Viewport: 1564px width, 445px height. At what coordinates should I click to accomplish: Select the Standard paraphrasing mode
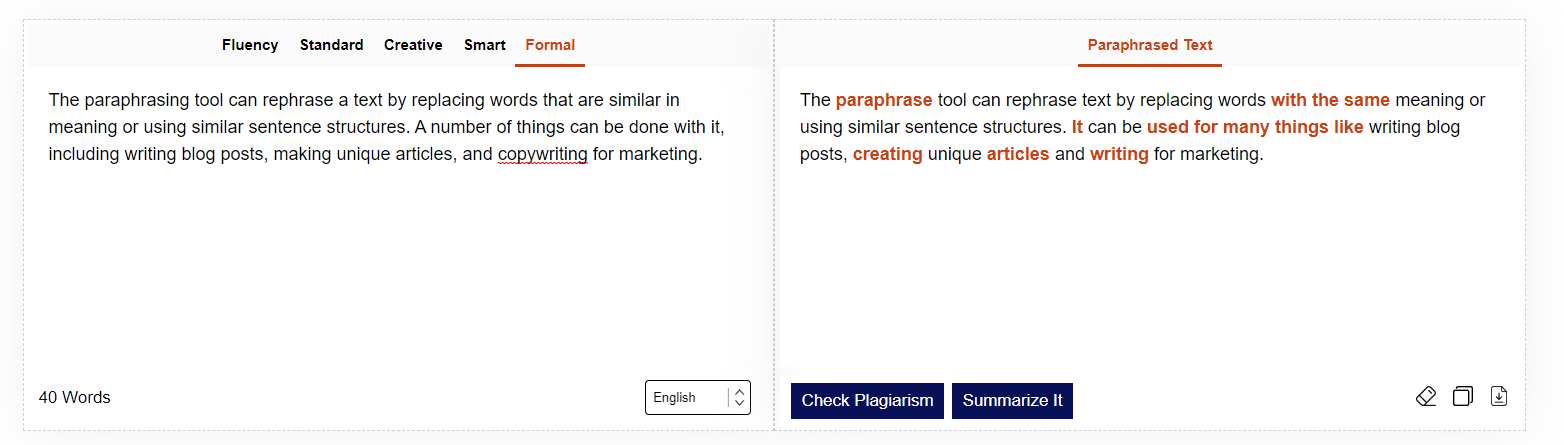pyautogui.click(x=332, y=45)
